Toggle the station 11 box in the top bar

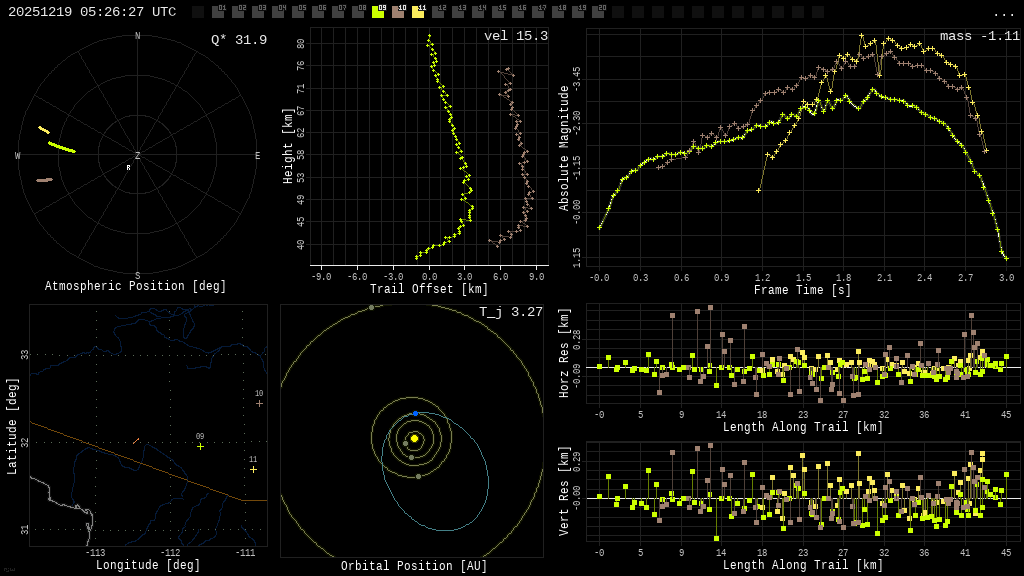click(x=418, y=12)
